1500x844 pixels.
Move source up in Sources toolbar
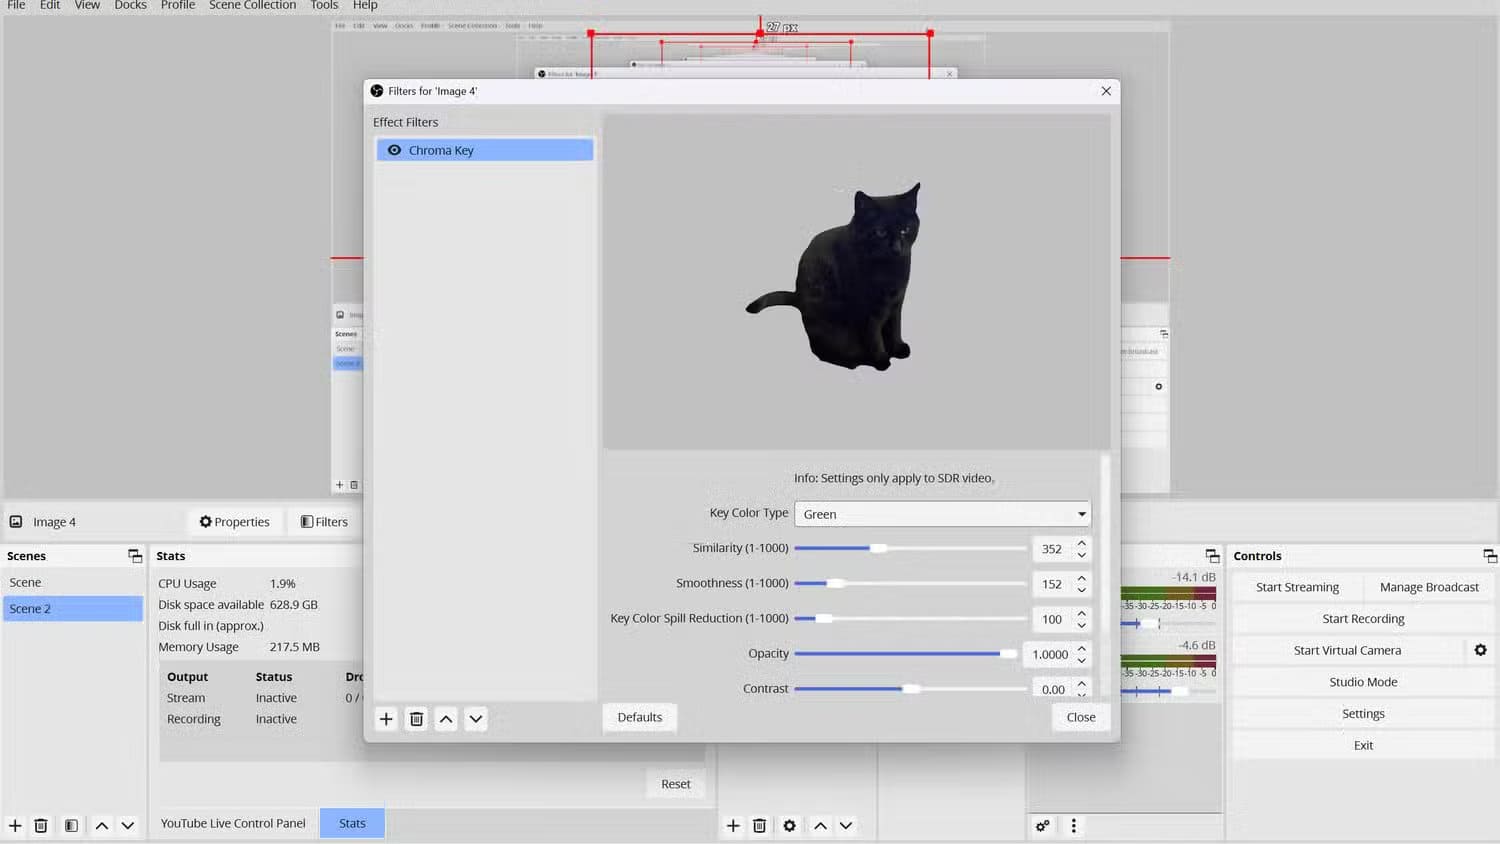pyautogui.click(x=820, y=826)
